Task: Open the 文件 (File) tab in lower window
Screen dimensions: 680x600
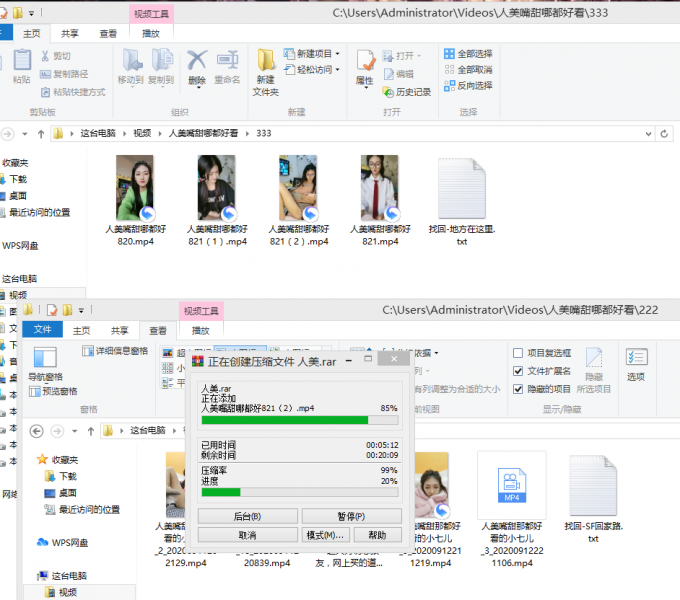Action: (x=43, y=330)
